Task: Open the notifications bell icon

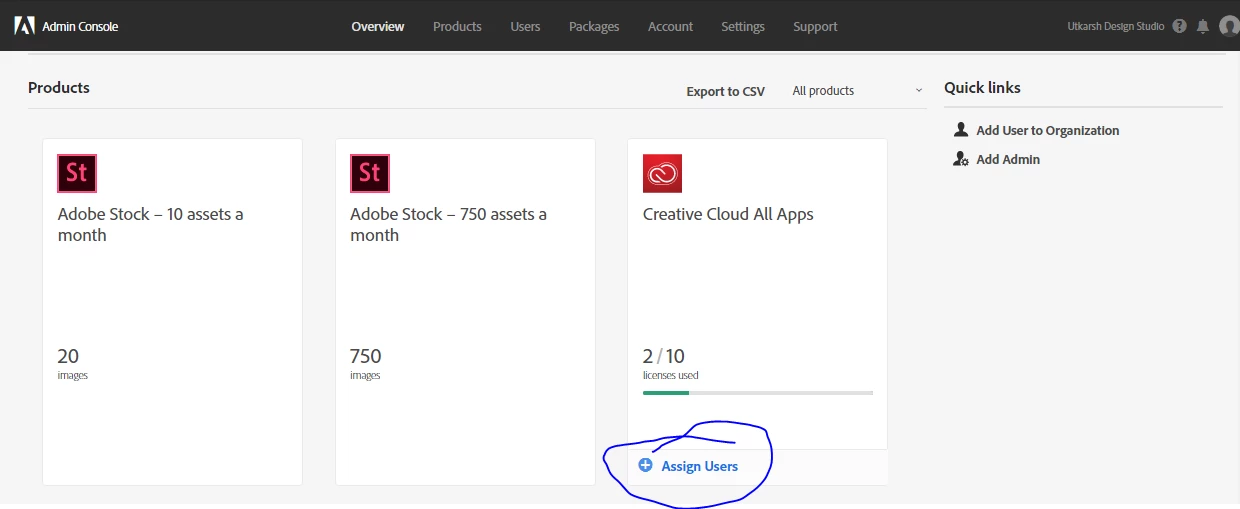Action: (x=1203, y=26)
